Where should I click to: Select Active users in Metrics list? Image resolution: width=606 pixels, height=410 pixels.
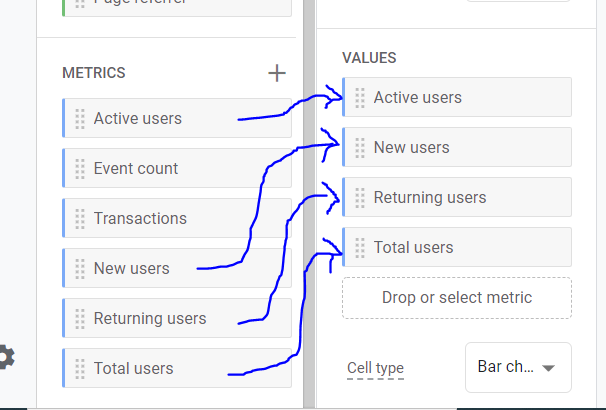pos(177,118)
